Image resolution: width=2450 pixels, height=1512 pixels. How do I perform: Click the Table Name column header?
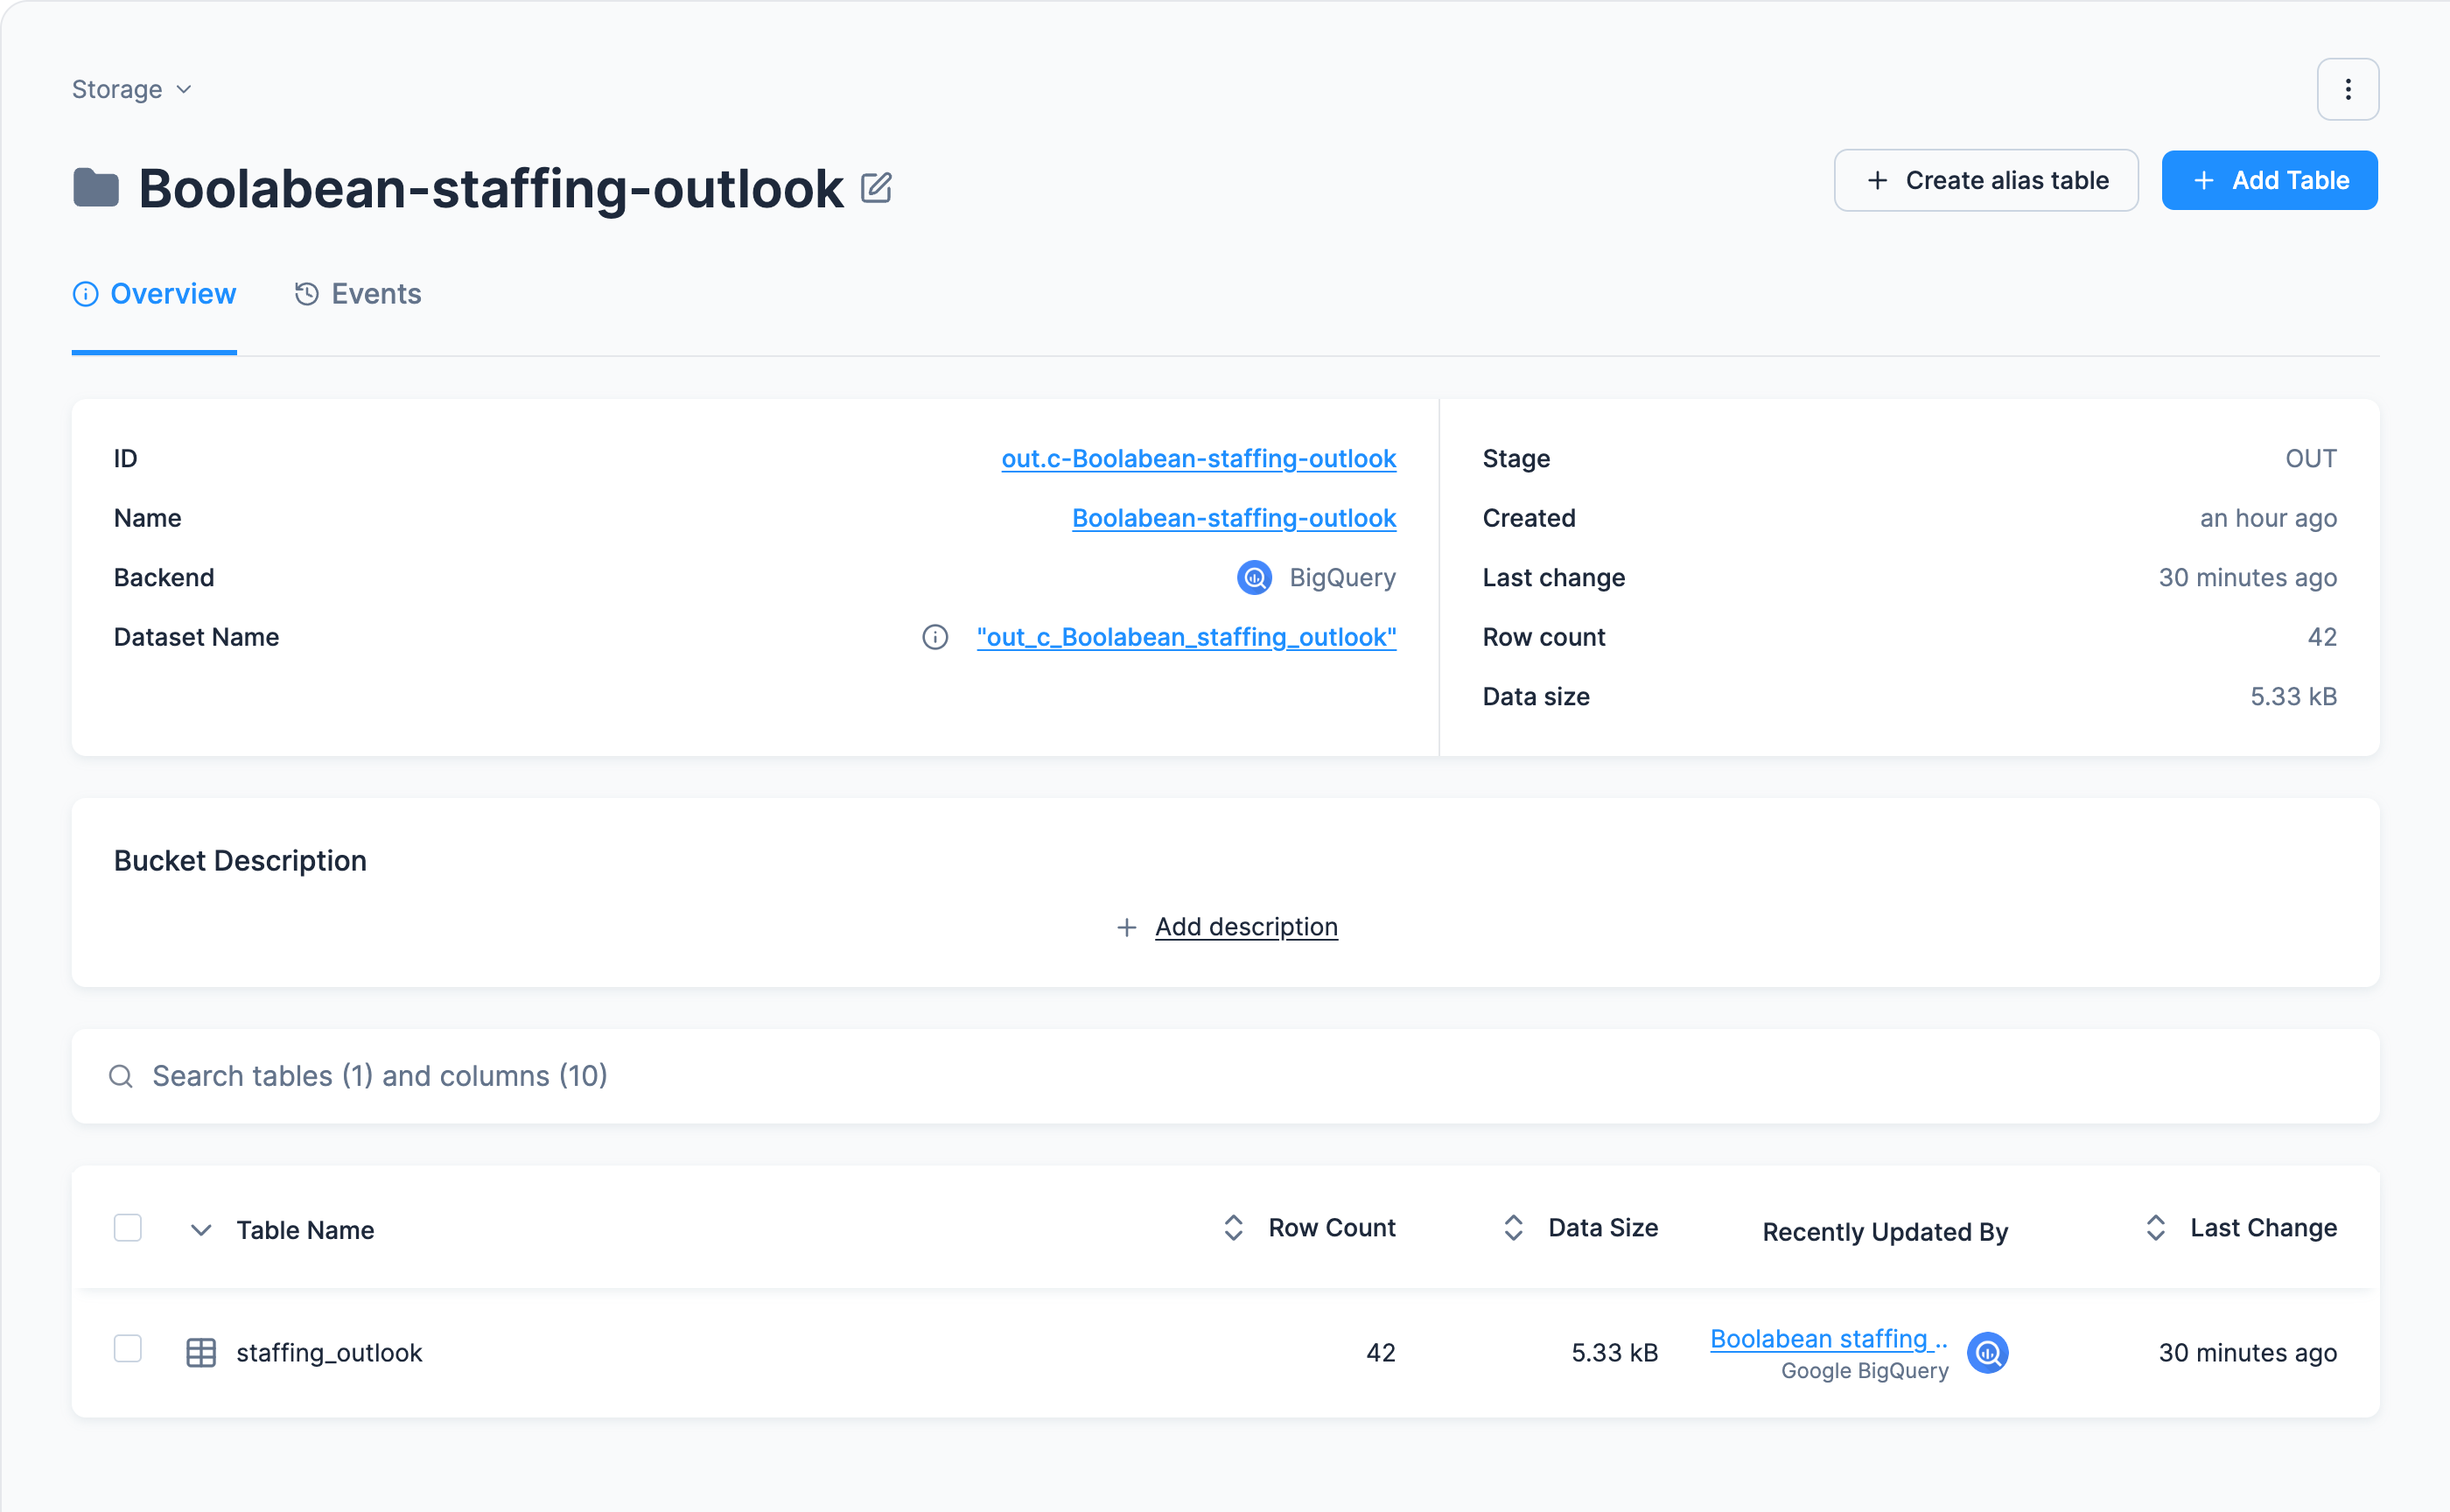coord(305,1230)
